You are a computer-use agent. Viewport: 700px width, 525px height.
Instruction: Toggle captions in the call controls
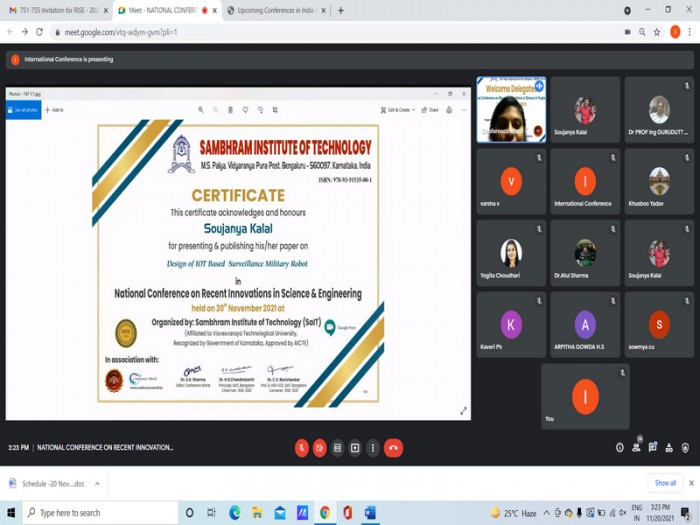(337, 448)
